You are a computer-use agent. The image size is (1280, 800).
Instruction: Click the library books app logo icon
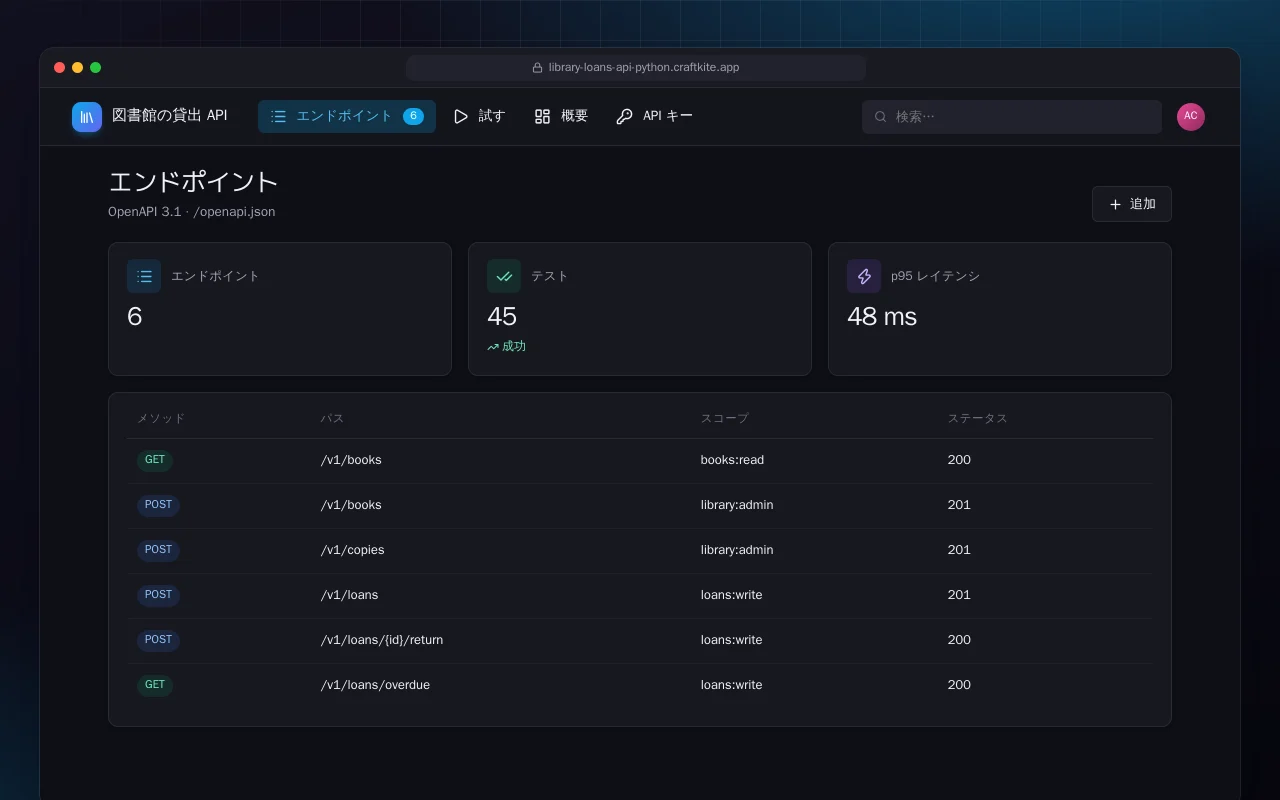tap(87, 117)
